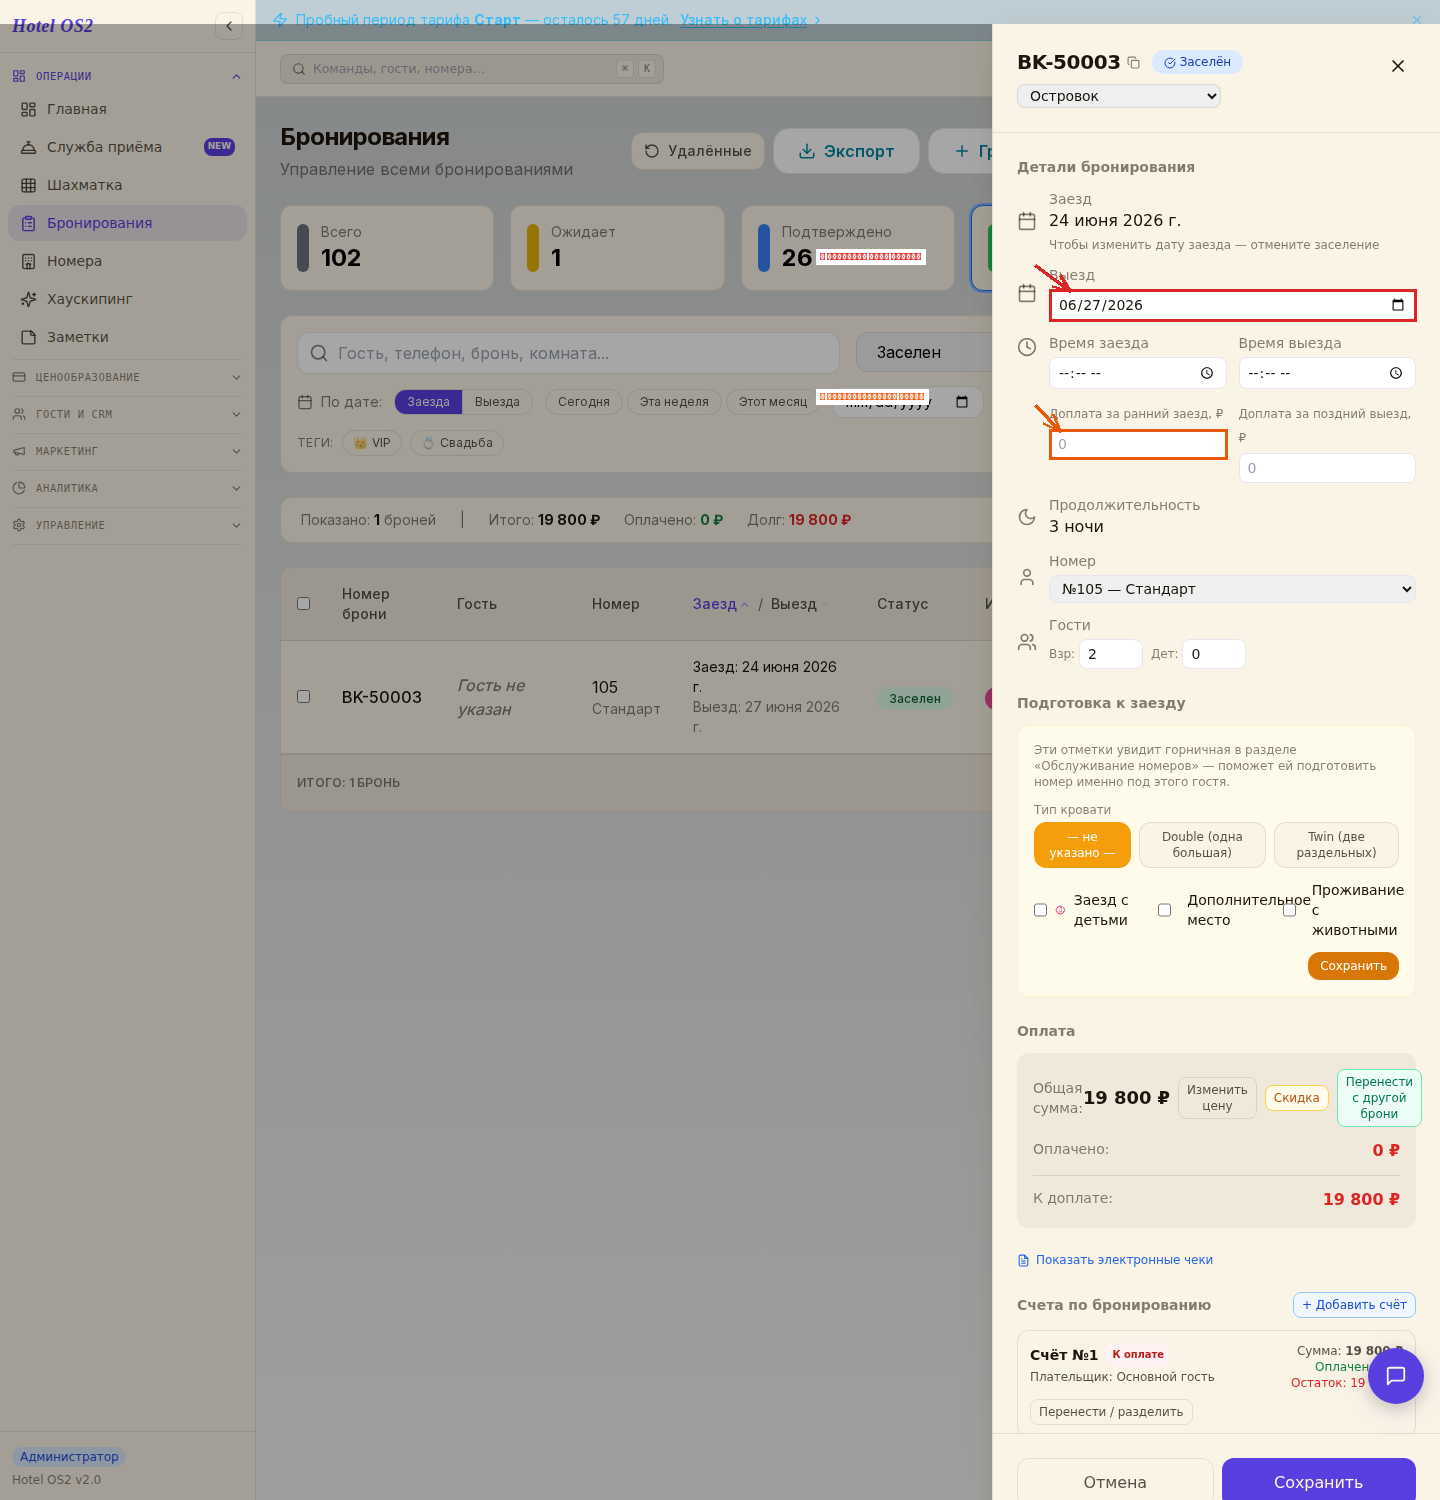Click the Всего 102 stat card
The width and height of the screenshot is (1440, 1500).
point(387,248)
